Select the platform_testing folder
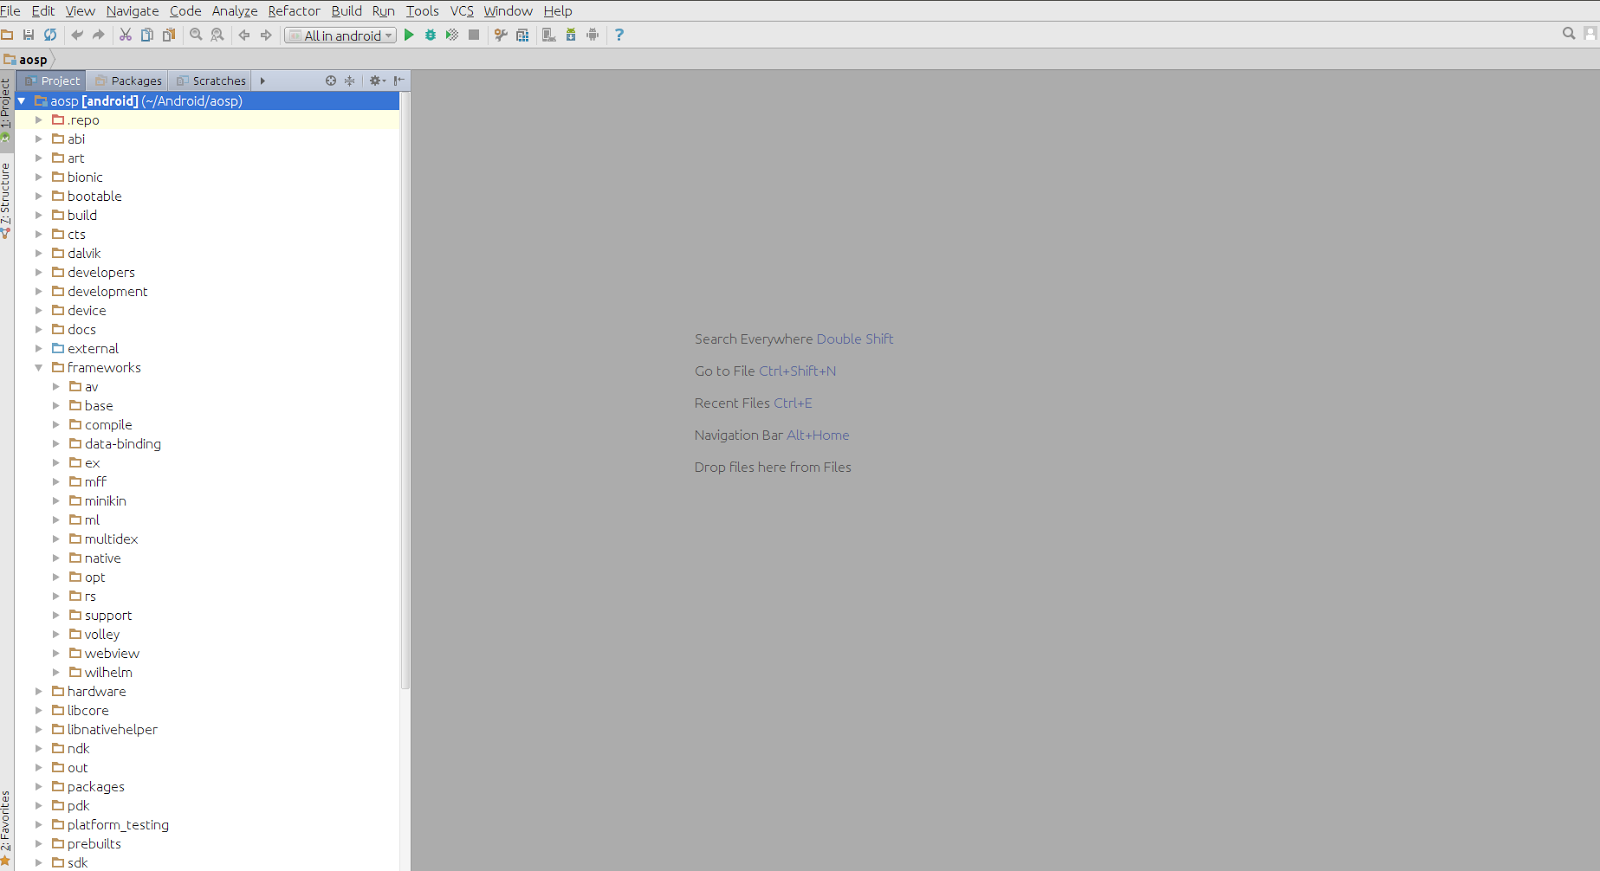Viewport: 1600px width, 871px height. tap(118, 825)
